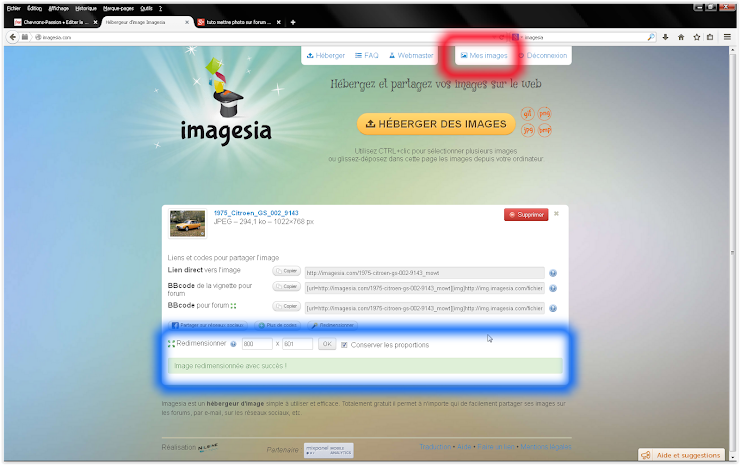740x465 pixels.
Task: Open the Aide footer link
Action: click(464, 447)
